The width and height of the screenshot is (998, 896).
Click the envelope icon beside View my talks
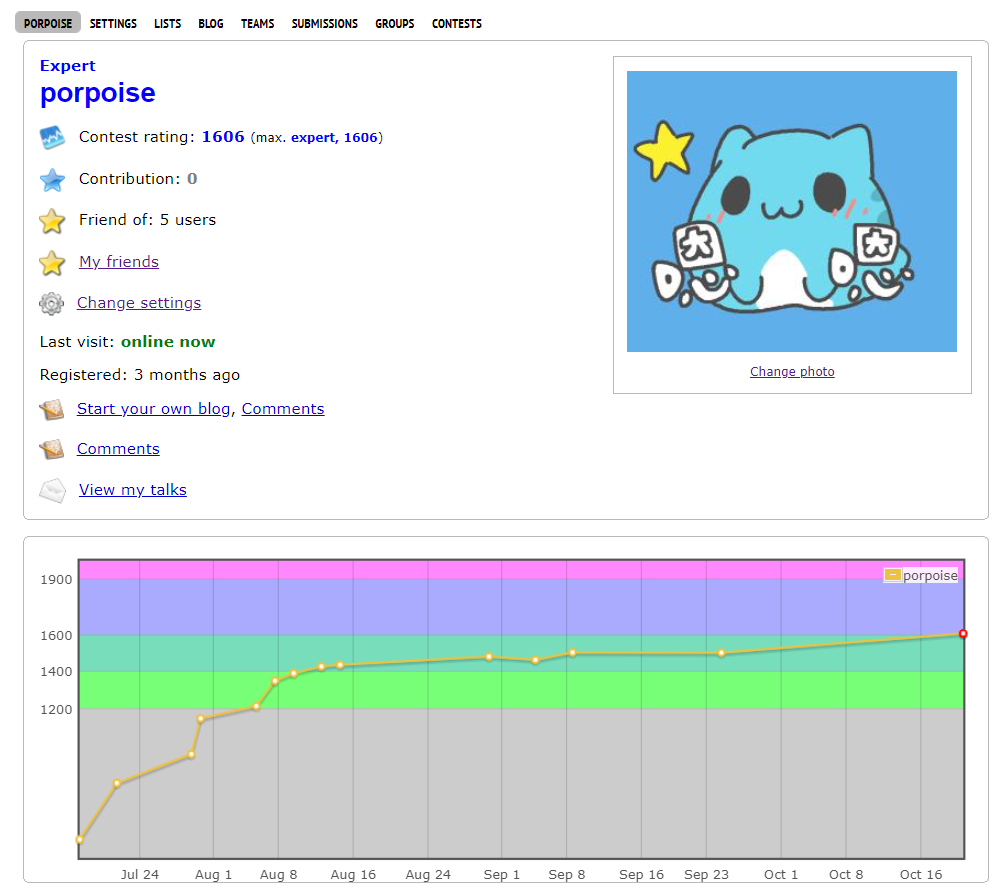tap(53, 491)
